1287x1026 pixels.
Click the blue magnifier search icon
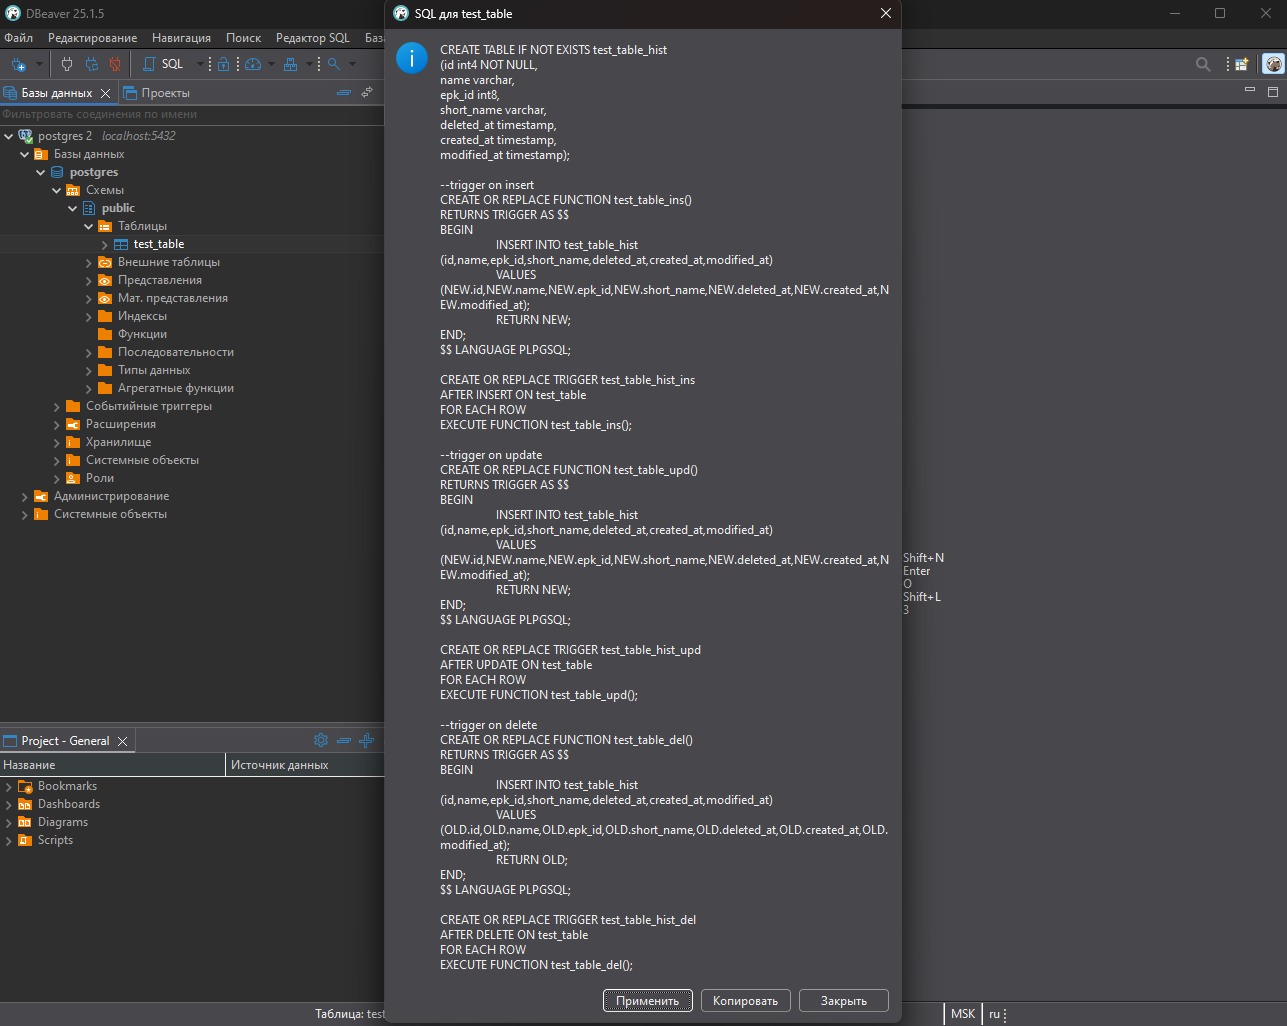(334, 64)
